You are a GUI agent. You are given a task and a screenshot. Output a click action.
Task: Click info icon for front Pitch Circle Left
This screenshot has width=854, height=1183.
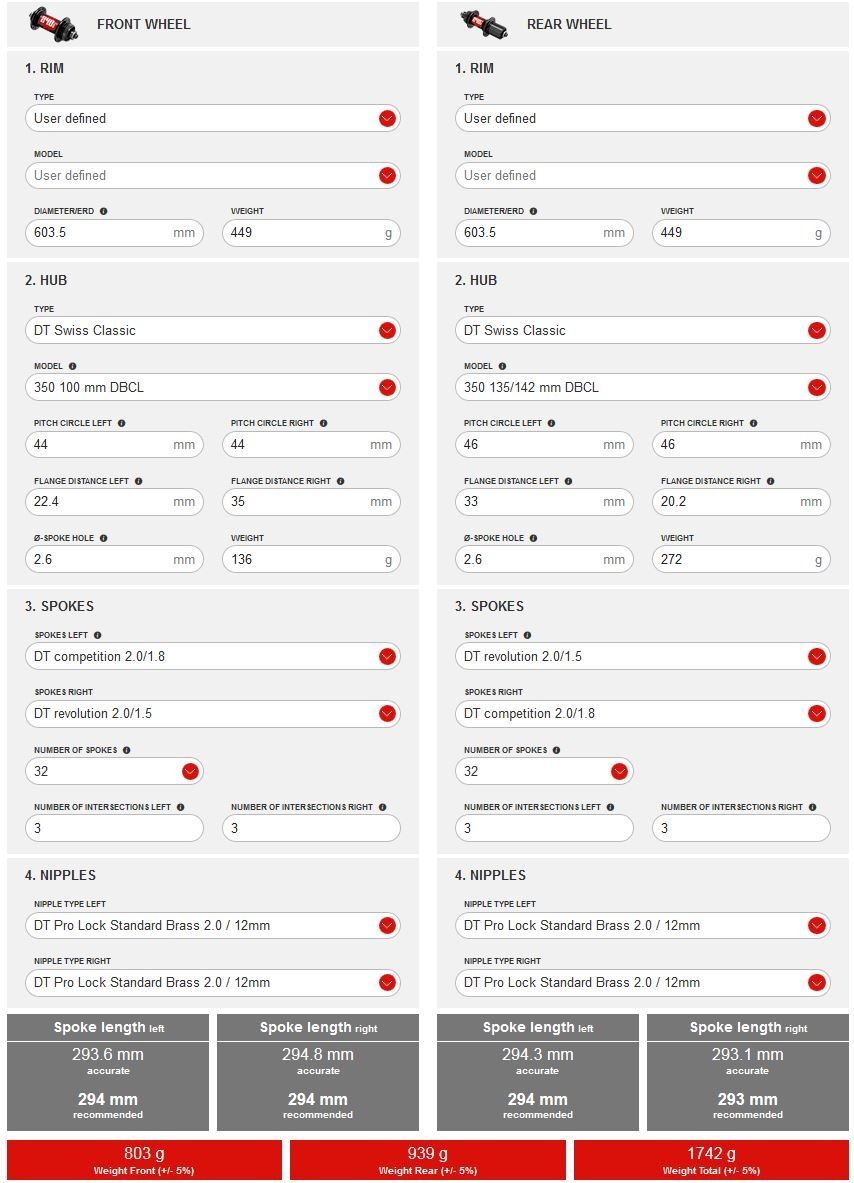coord(121,423)
